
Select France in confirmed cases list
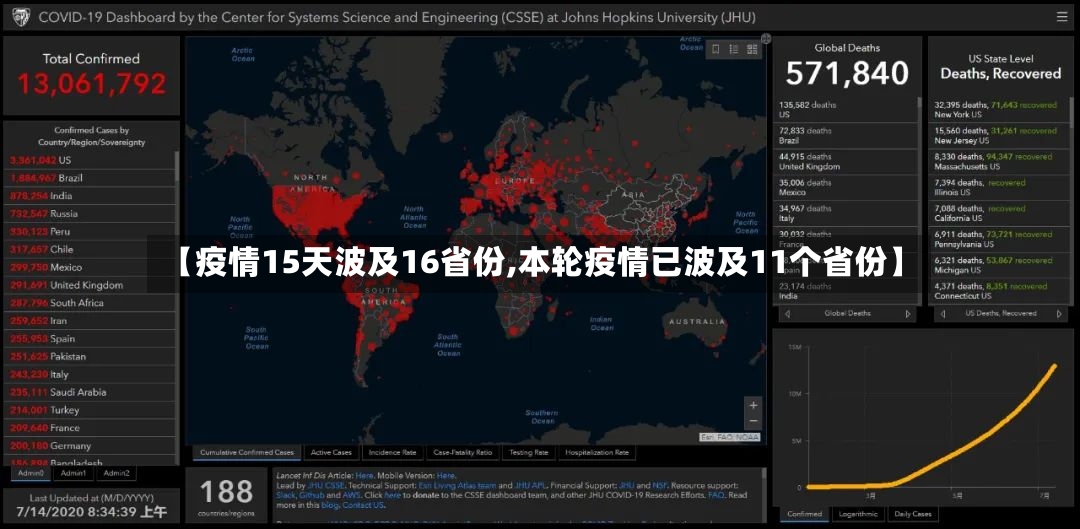point(90,428)
